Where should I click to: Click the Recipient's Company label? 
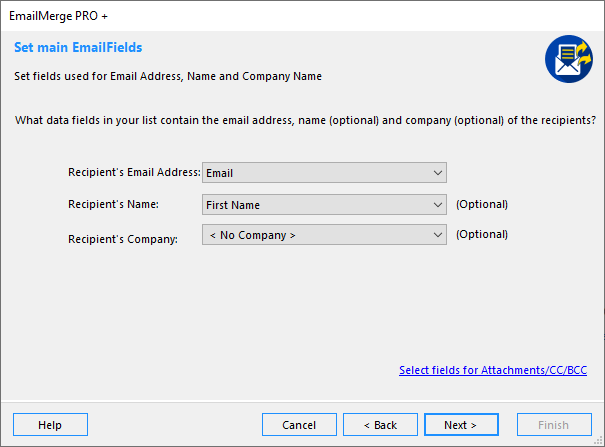[123, 239]
